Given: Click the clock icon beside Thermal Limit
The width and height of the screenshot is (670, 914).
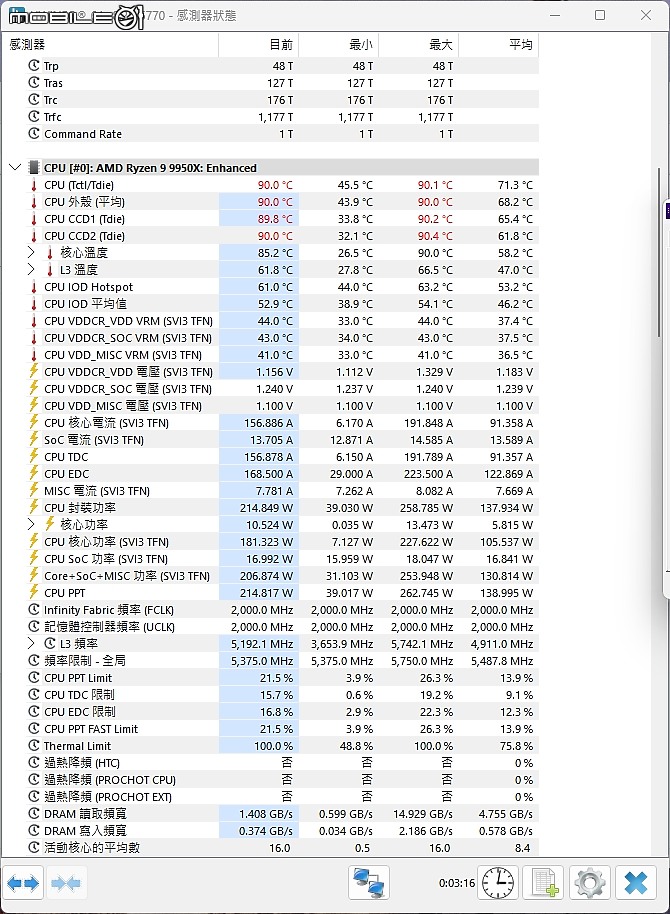Looking at the screenshot, I should (34, 746).
